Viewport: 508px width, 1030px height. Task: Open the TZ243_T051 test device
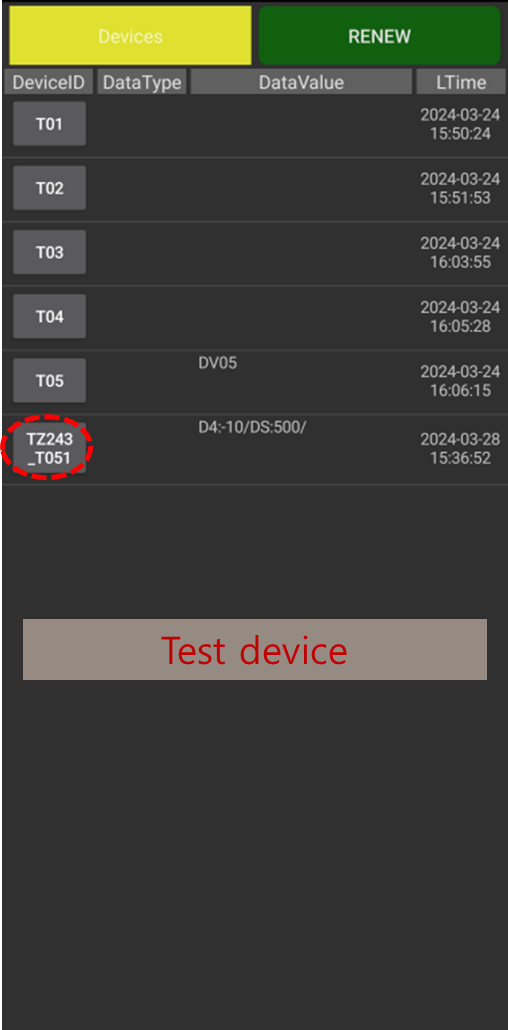(x=49, y=448)
